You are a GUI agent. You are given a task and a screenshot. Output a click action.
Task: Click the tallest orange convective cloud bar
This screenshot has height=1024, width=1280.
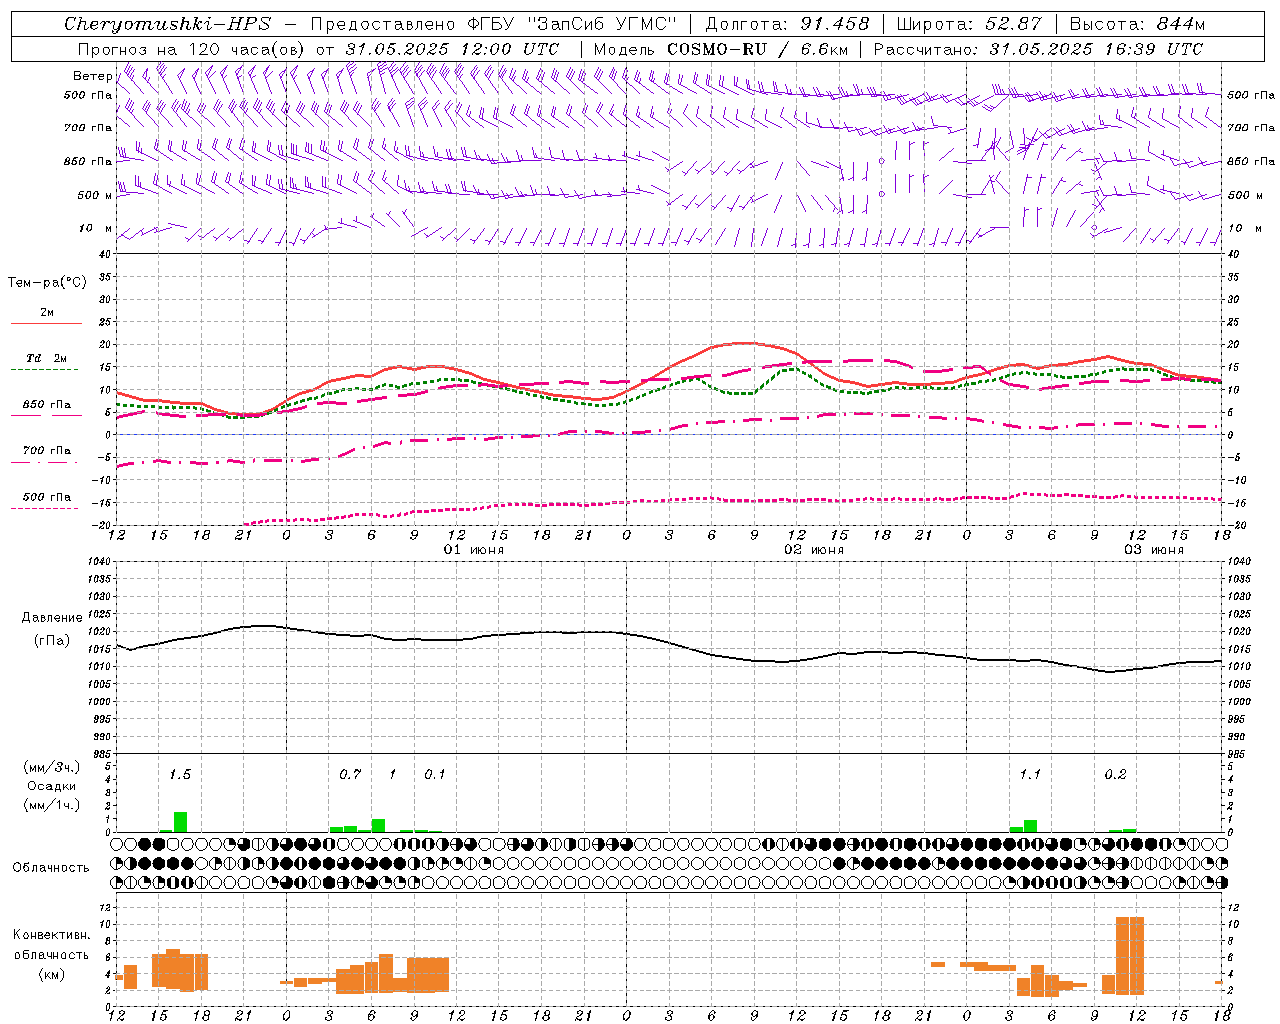1130,956
